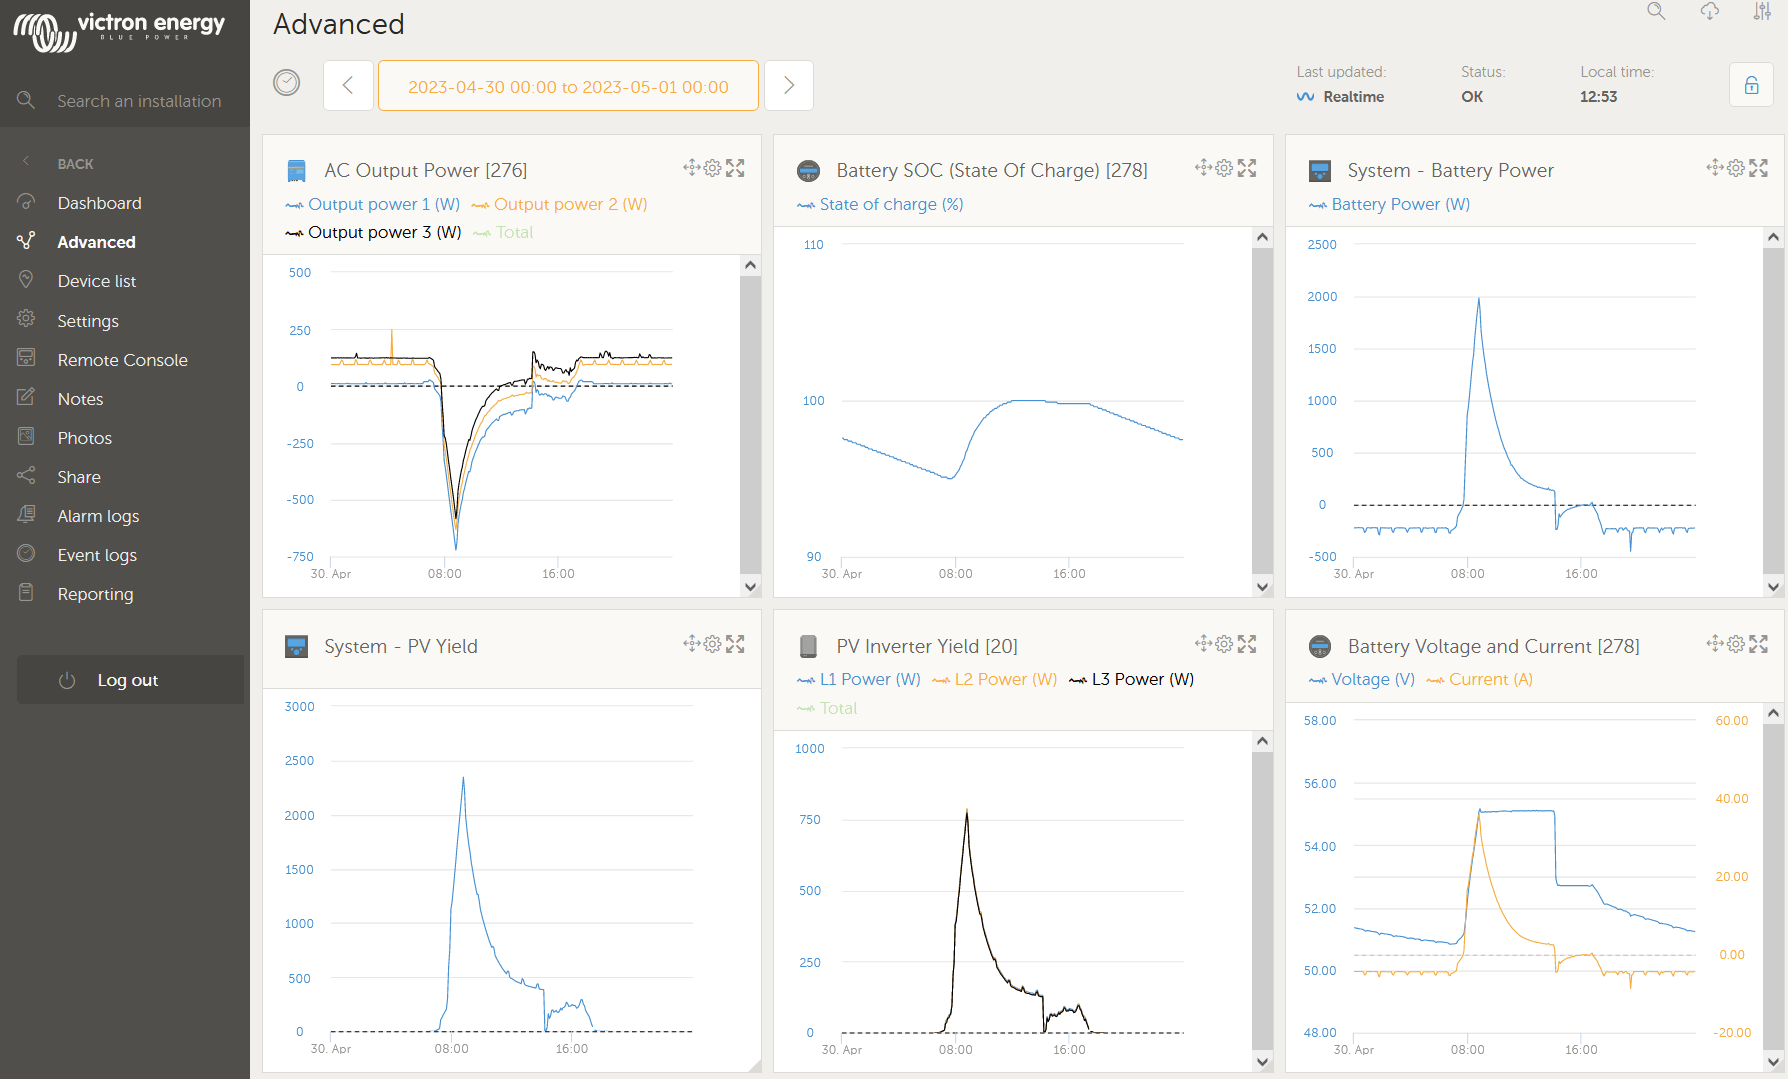Click move handle on System - Battery Power widget
1788x1079 pixels.
coord(1714,168)
